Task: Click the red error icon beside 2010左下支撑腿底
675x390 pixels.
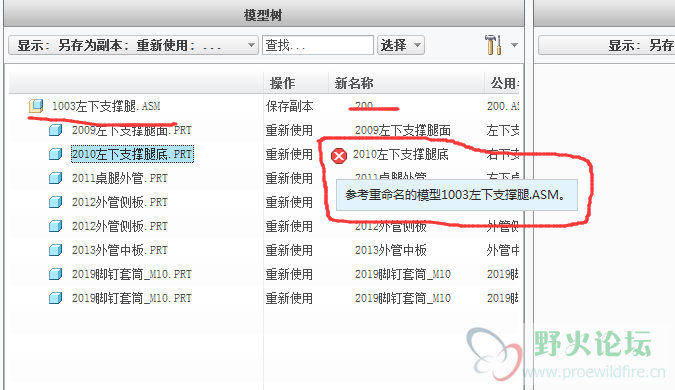Action: pyautogui.click(x=339, y=155)
